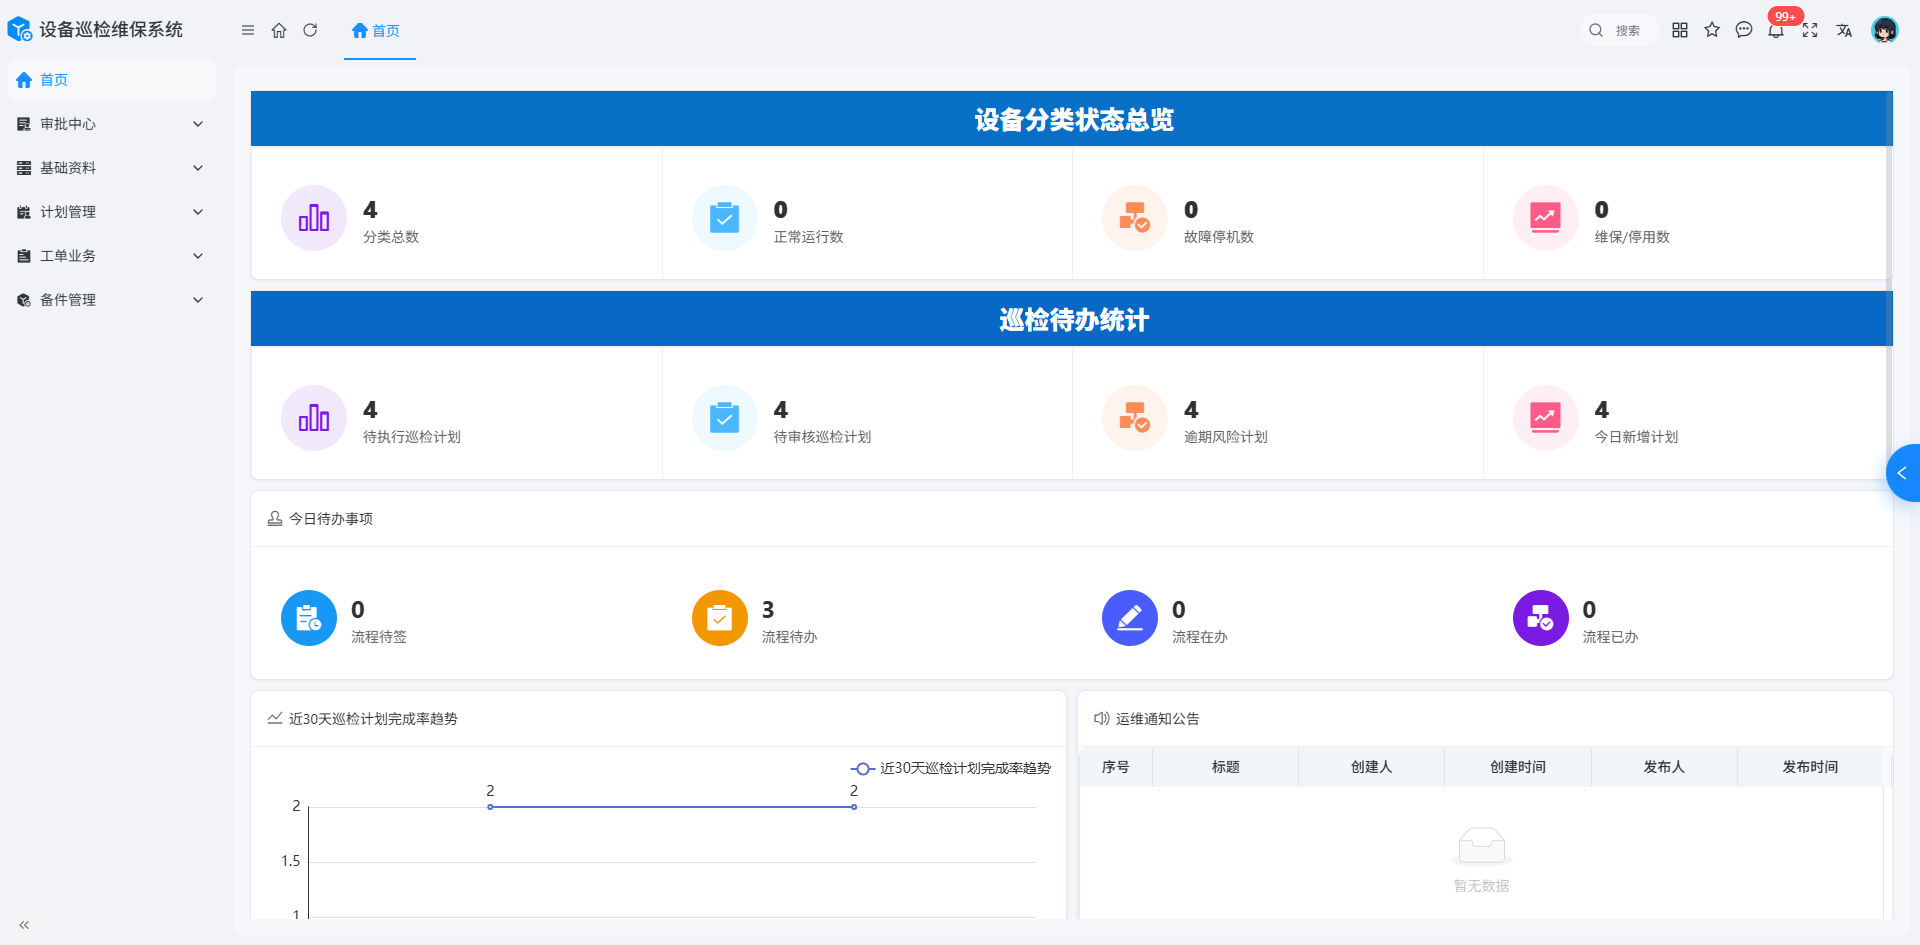Screen dimensions: 1920x945
Task: Expand the 基础资料 sidebar menu
Action: [111, 168]
